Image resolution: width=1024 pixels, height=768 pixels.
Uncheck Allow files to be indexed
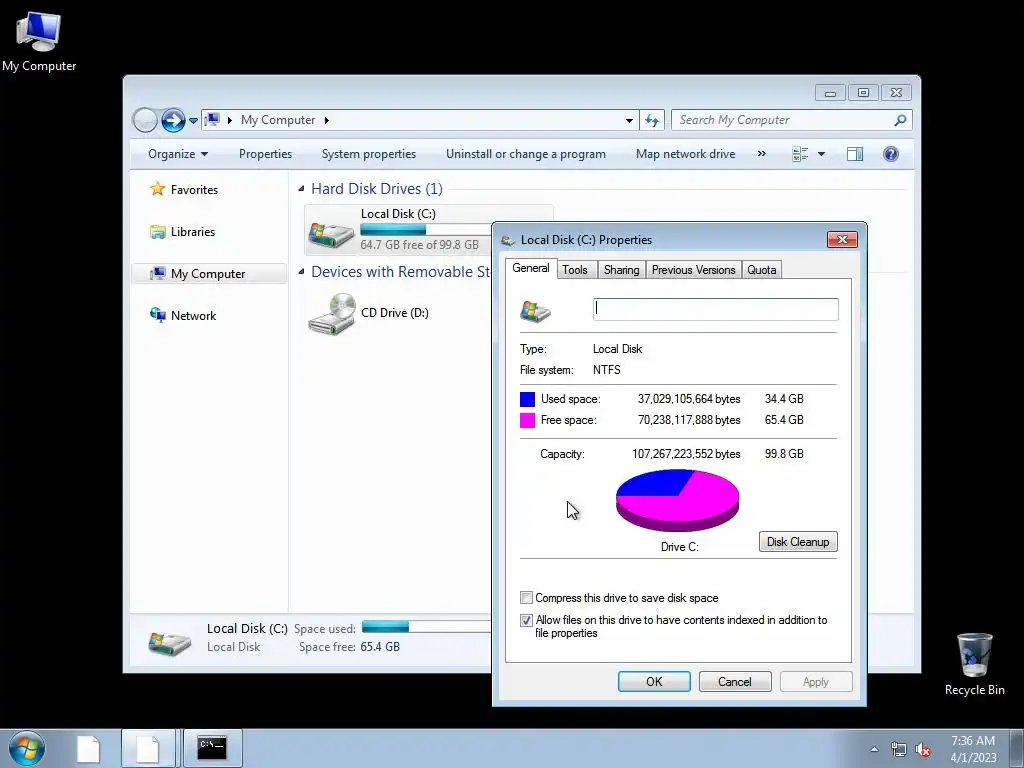[526, 620]
